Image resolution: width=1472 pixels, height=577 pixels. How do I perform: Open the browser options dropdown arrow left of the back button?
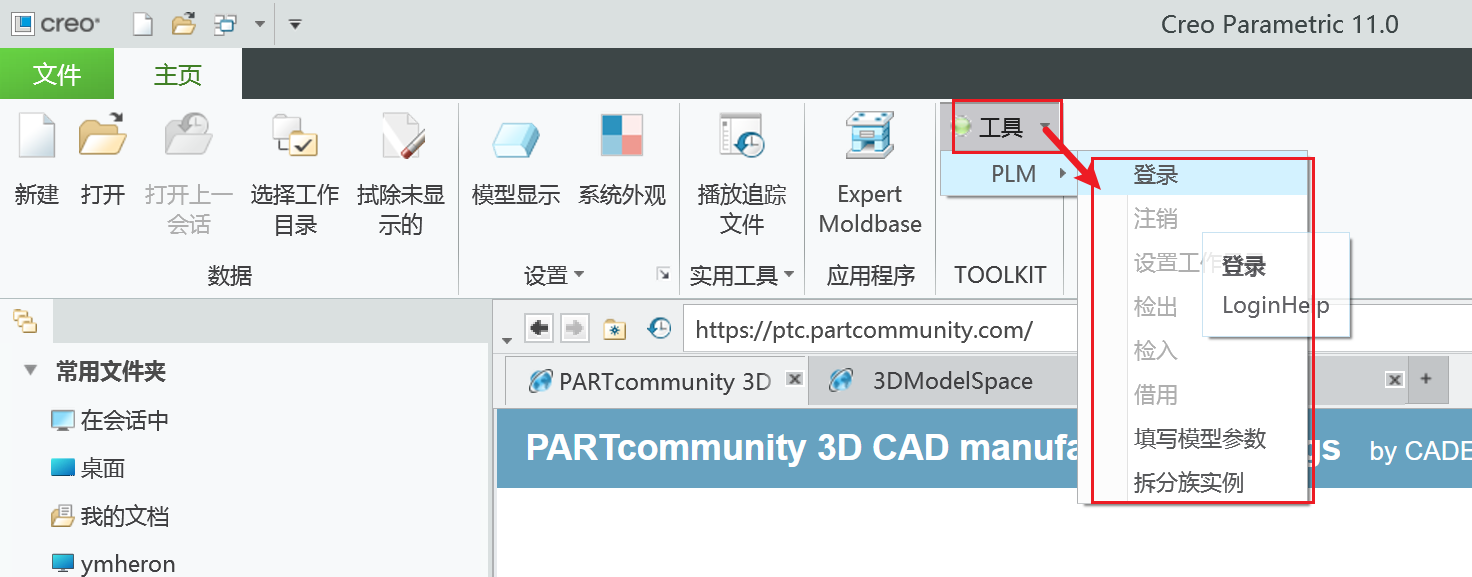[x=507, y=339]
